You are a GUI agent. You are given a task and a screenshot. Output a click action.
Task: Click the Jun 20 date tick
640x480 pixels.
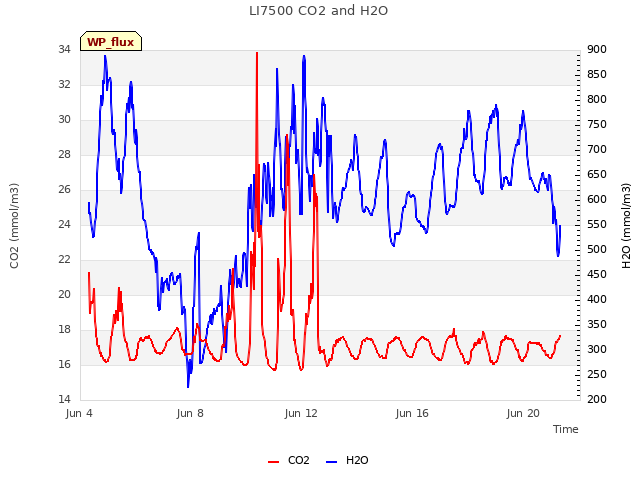click(523, 413)
